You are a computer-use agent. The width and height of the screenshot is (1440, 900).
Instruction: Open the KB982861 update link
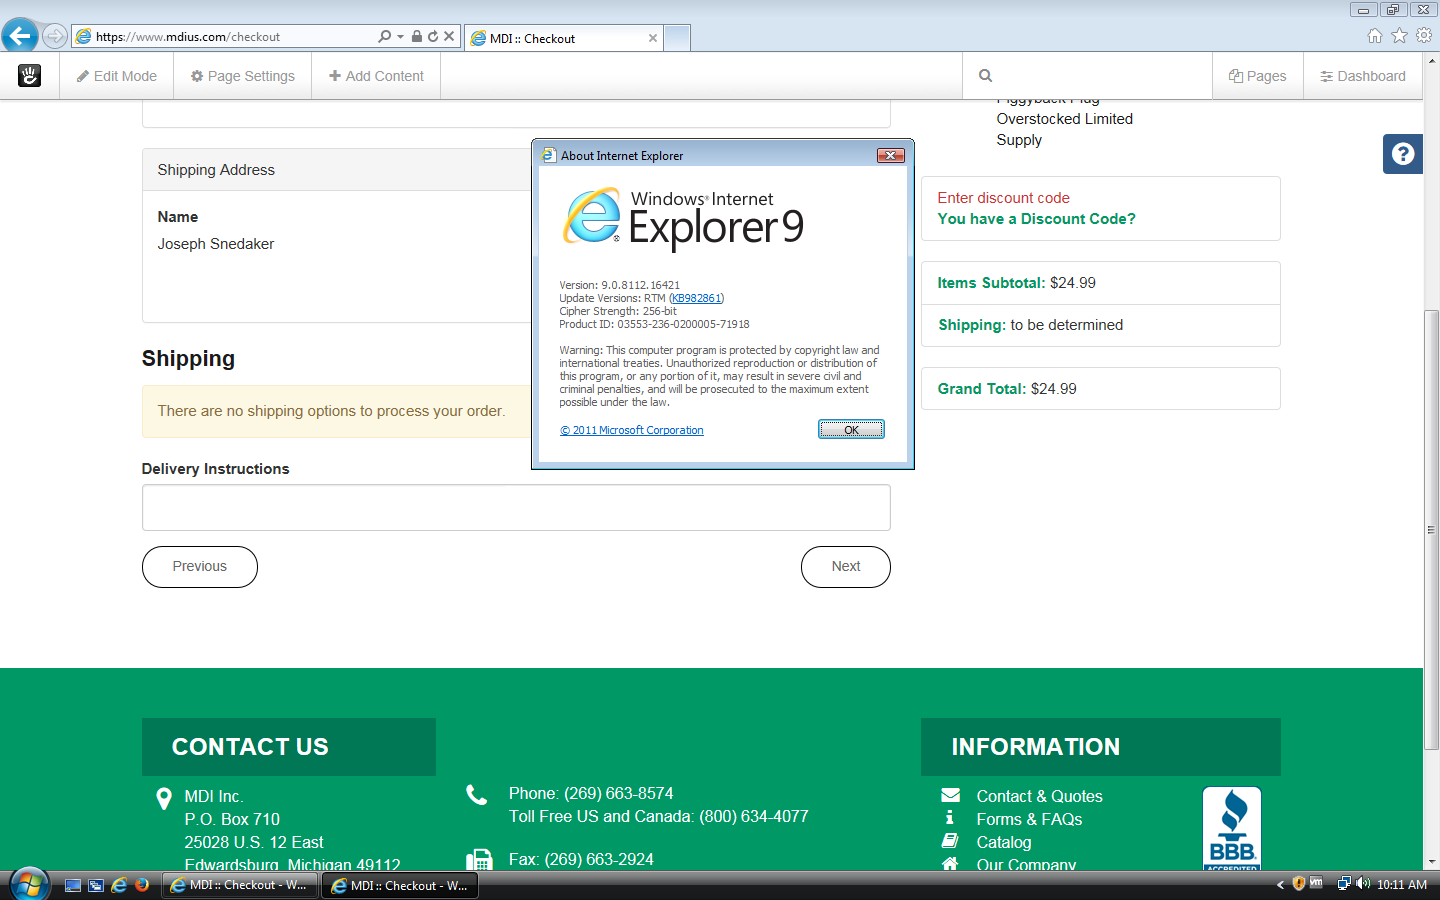[696, 298]
